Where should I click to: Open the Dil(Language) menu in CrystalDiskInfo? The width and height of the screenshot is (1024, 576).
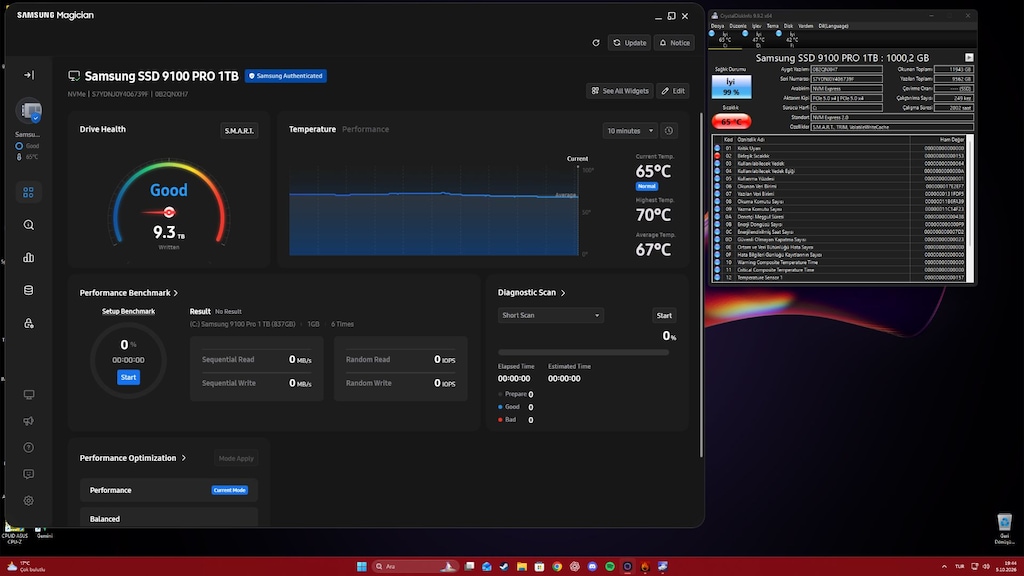[833, 26]
